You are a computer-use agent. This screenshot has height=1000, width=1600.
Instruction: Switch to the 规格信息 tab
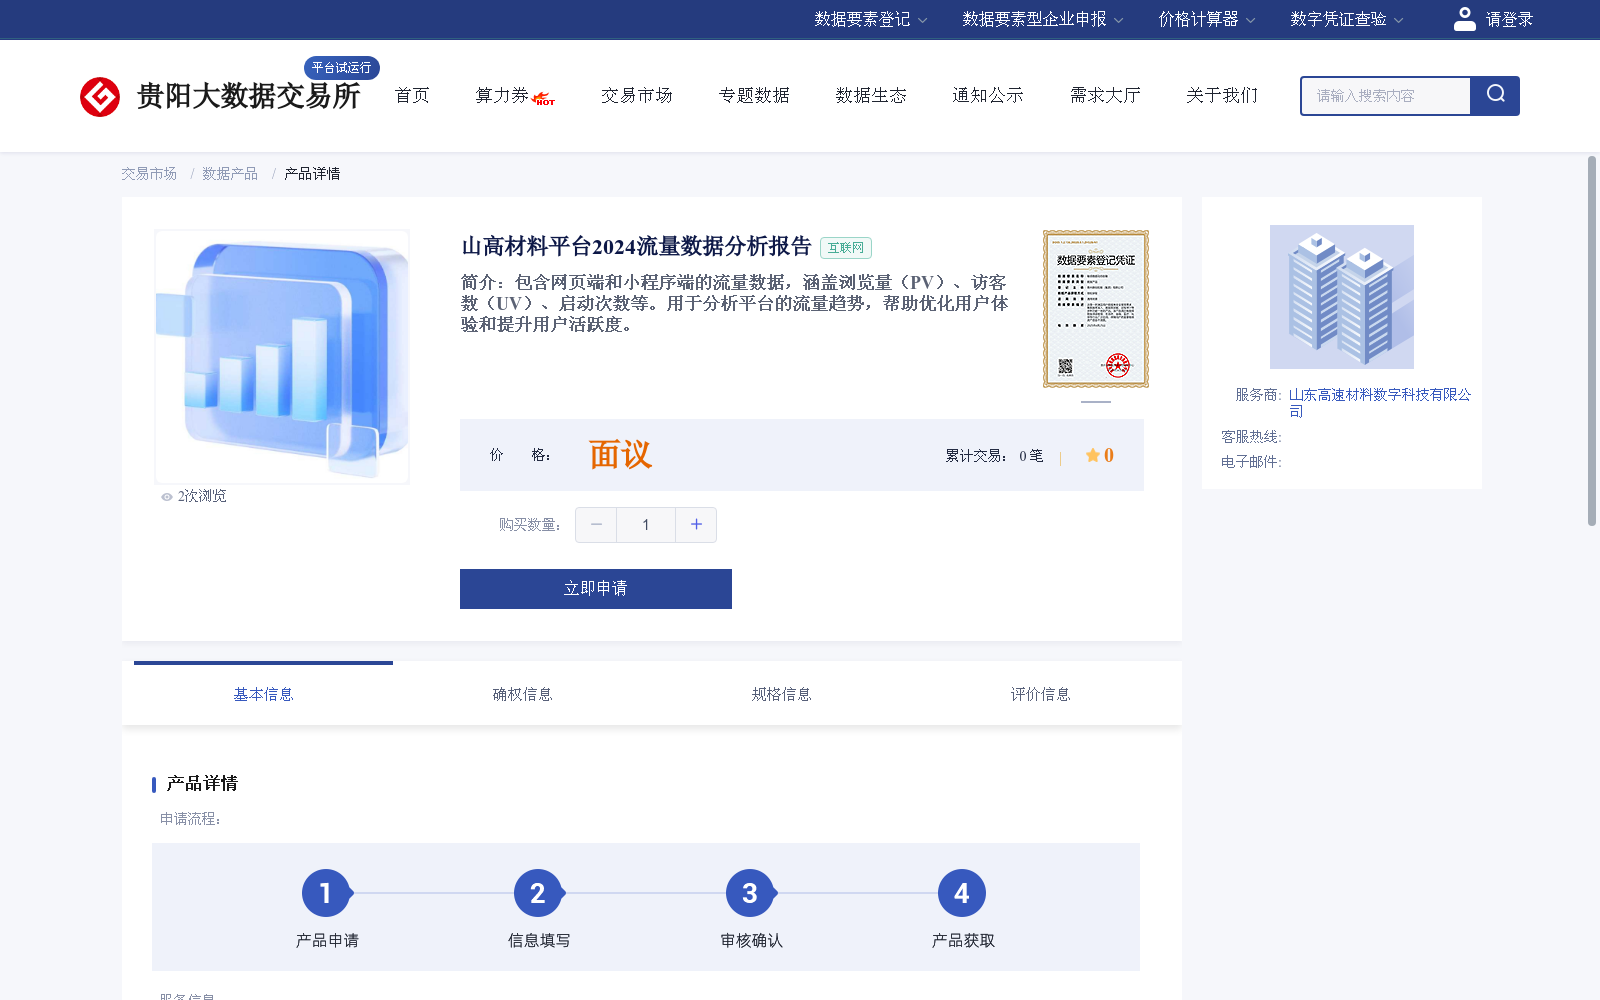(781, 694)
